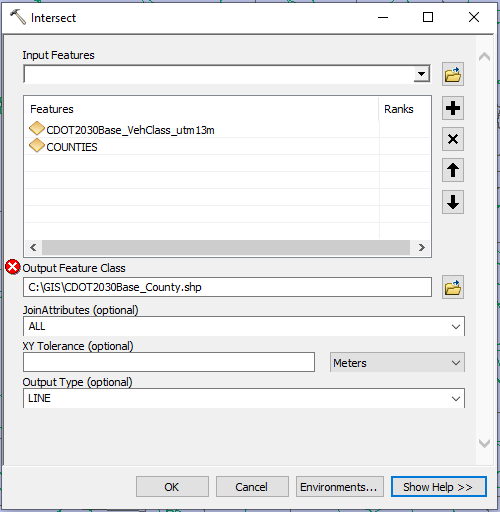Select the CDOT2030Base_VehClass_utm13m feature row
The height and width of the screenshot is (512, 500).
pos(227,130)
